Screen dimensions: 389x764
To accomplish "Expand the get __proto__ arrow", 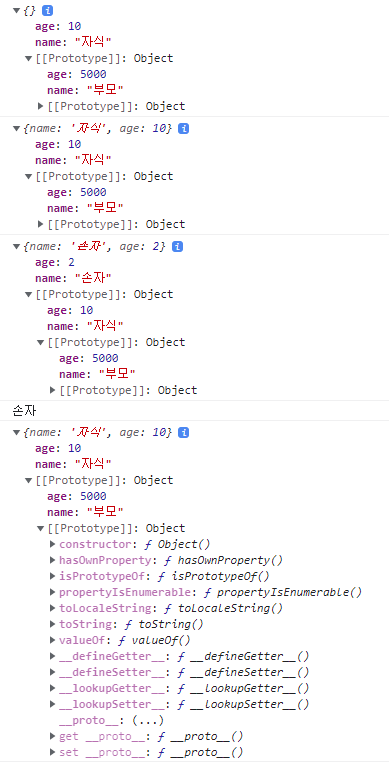I will click(x=53, y=736).
